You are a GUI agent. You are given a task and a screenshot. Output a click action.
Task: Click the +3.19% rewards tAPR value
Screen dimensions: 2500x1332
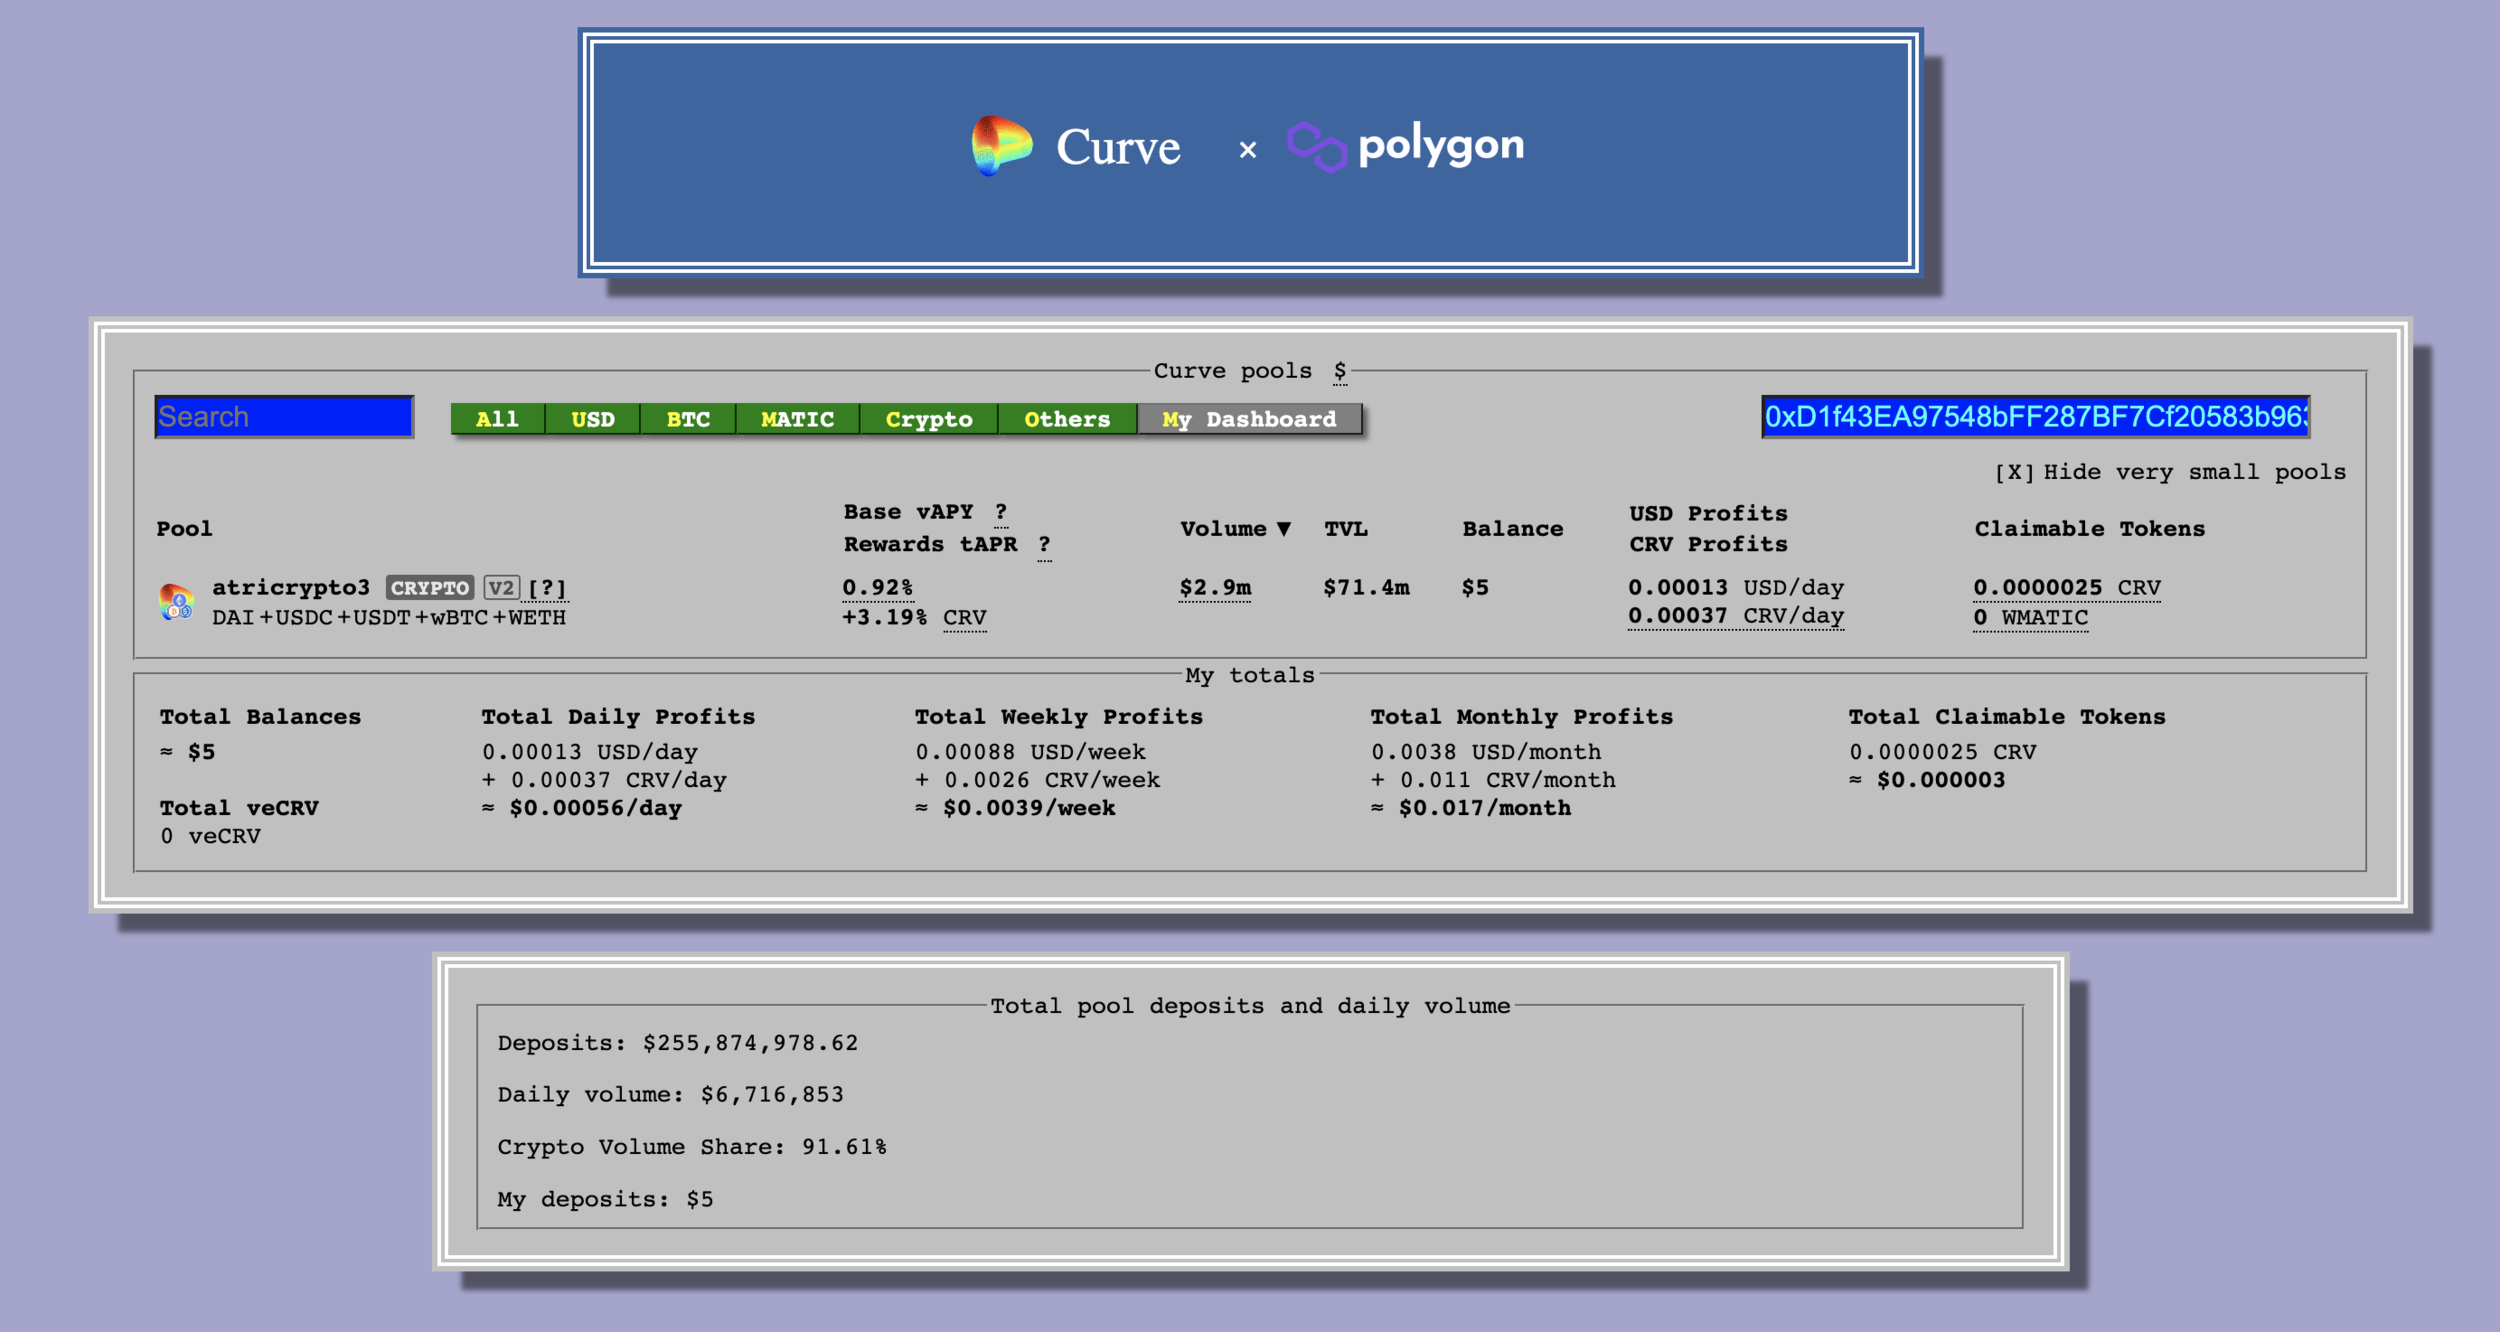(885, 618)
